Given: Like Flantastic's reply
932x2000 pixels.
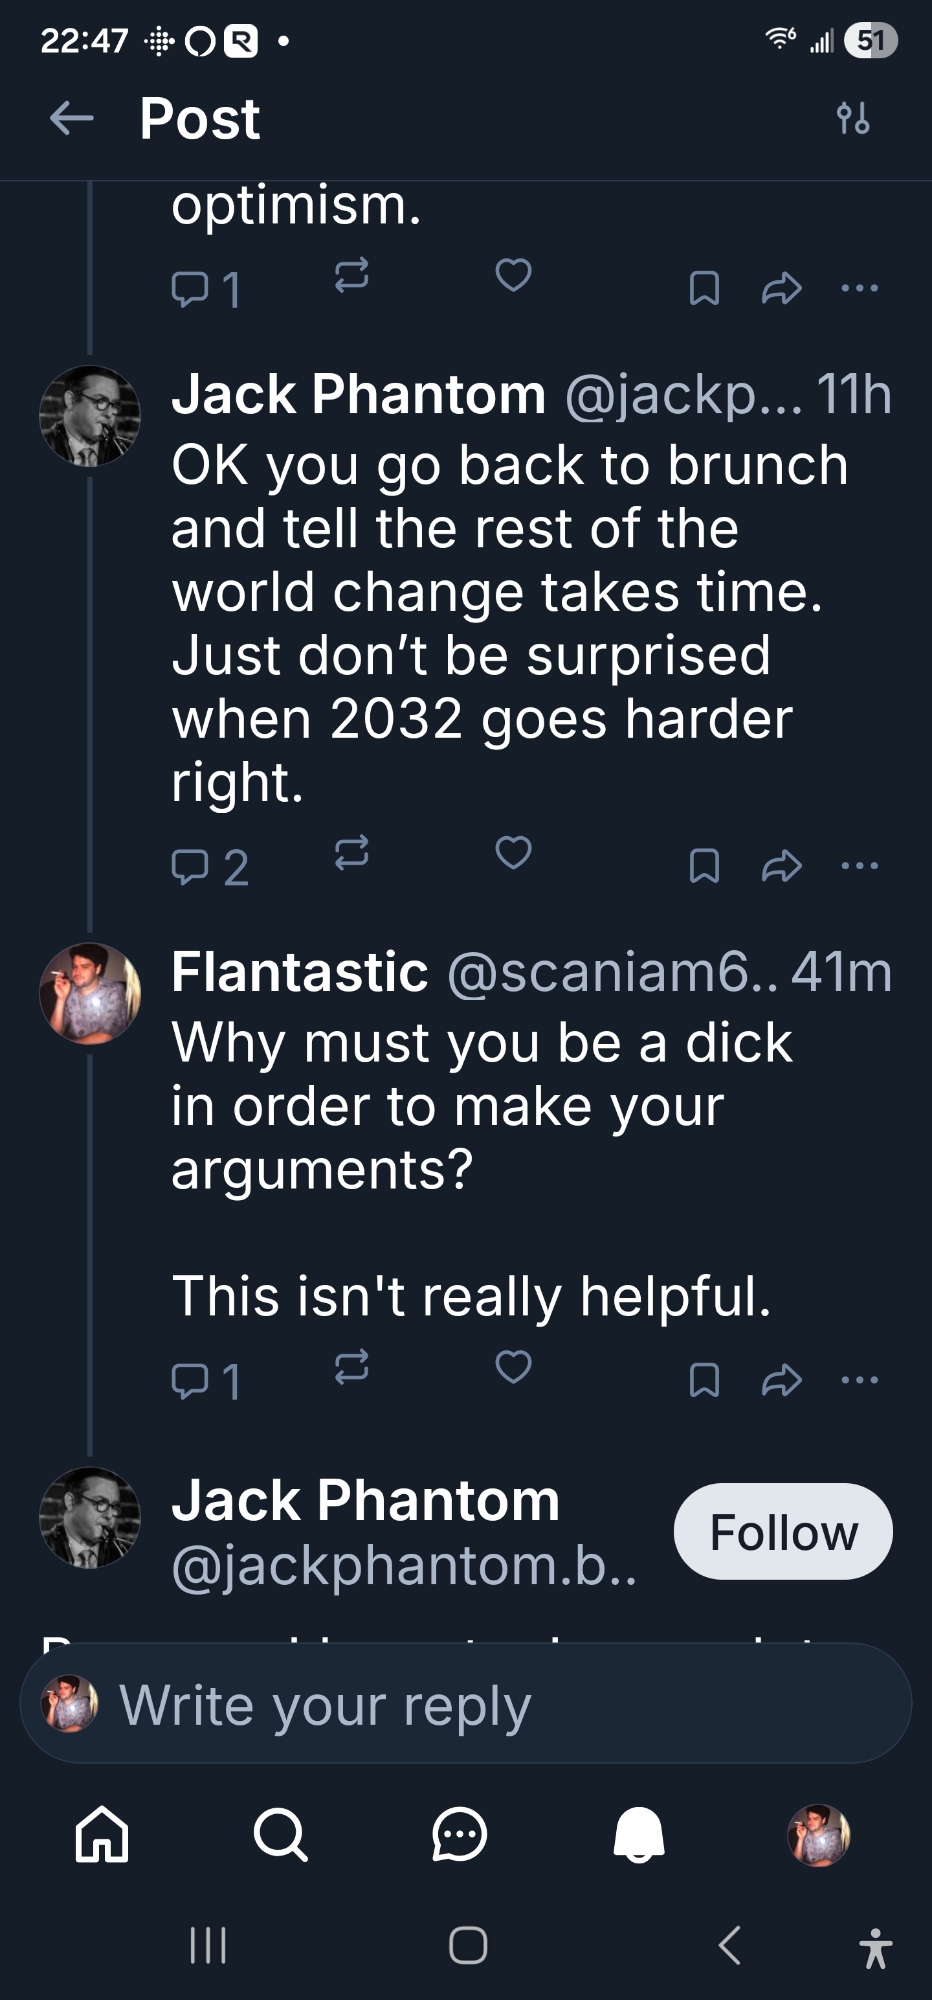Looking at the screenshot, I should coord(513,1366).
